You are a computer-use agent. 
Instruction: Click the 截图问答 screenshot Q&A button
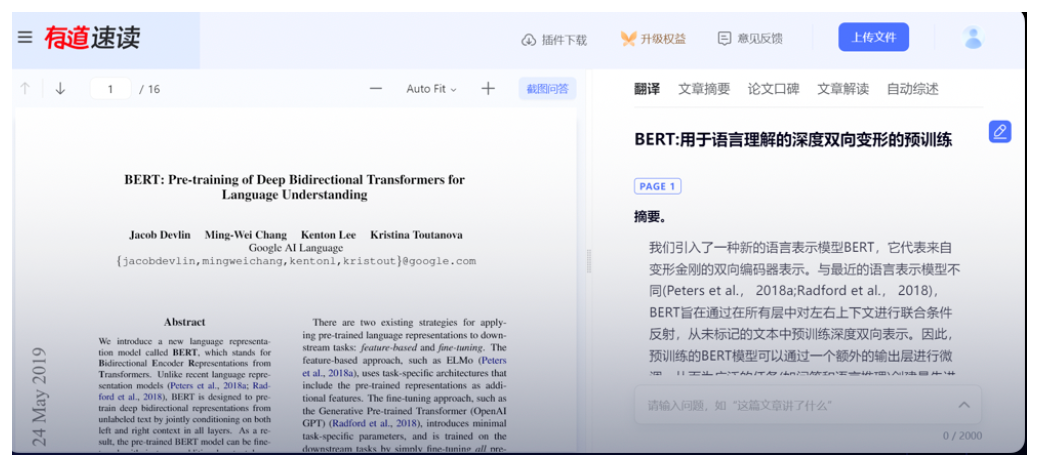click(x=547, y=88)
